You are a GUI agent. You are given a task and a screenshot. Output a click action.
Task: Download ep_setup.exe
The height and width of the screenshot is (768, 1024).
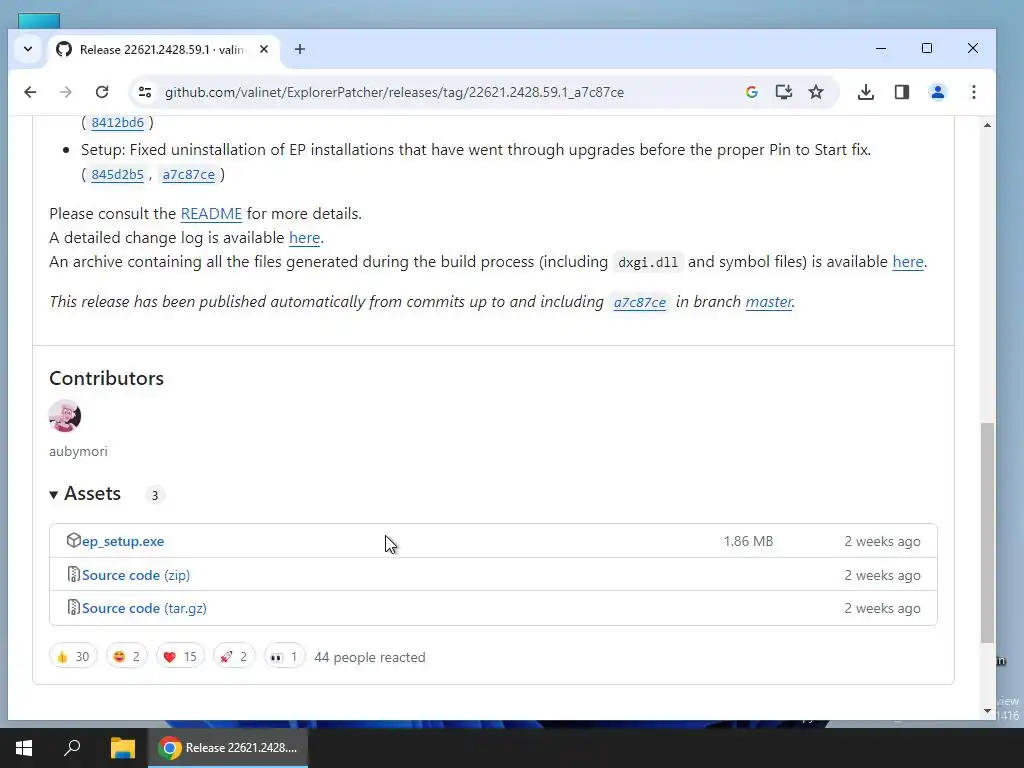click(123, 541)
